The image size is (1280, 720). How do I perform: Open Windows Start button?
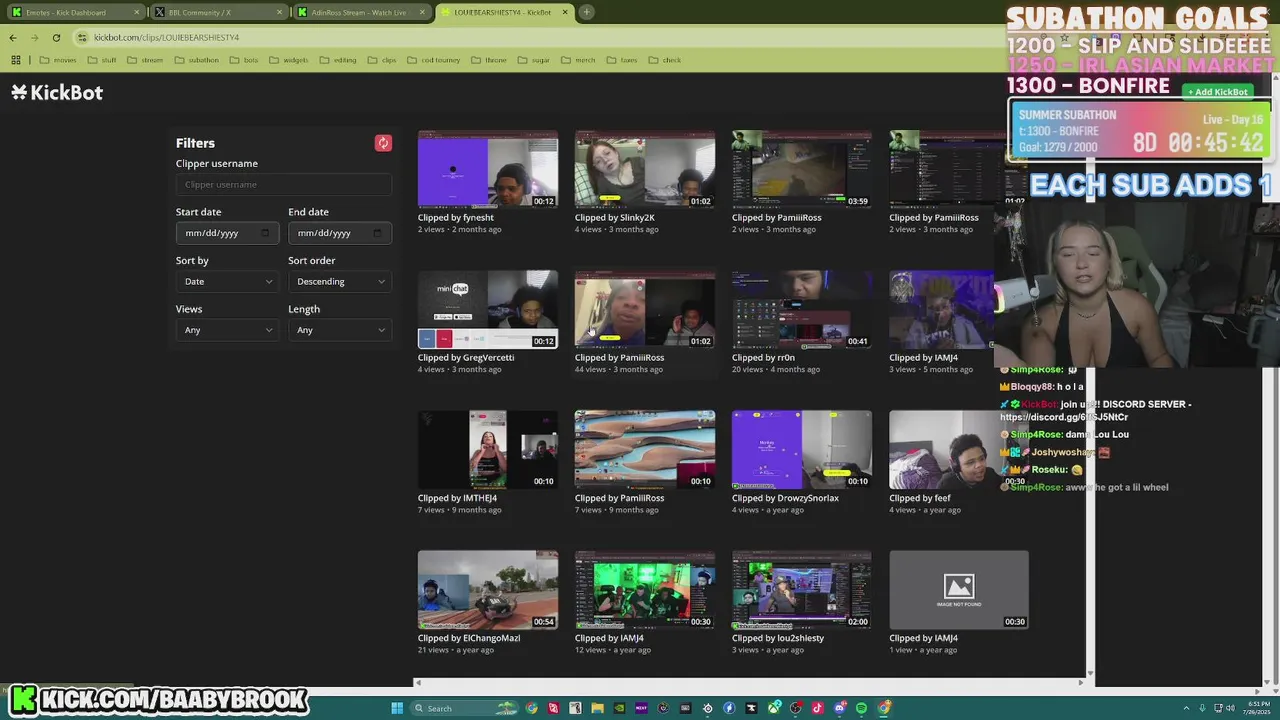click(x=397, y=708)
